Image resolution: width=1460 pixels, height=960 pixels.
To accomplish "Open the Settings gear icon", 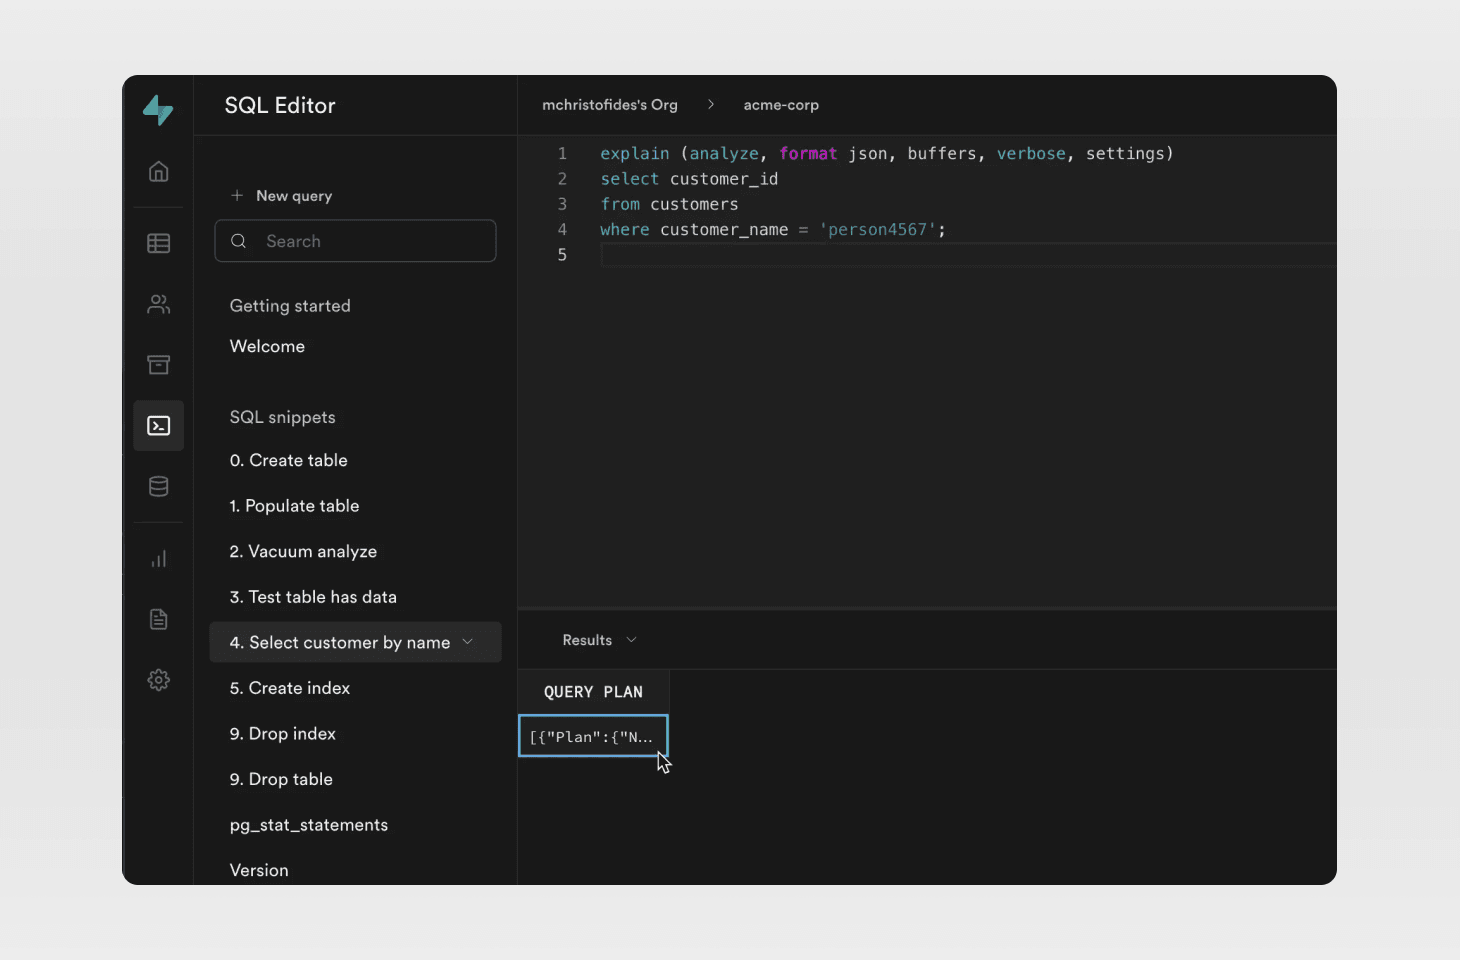I will [158, 681].
